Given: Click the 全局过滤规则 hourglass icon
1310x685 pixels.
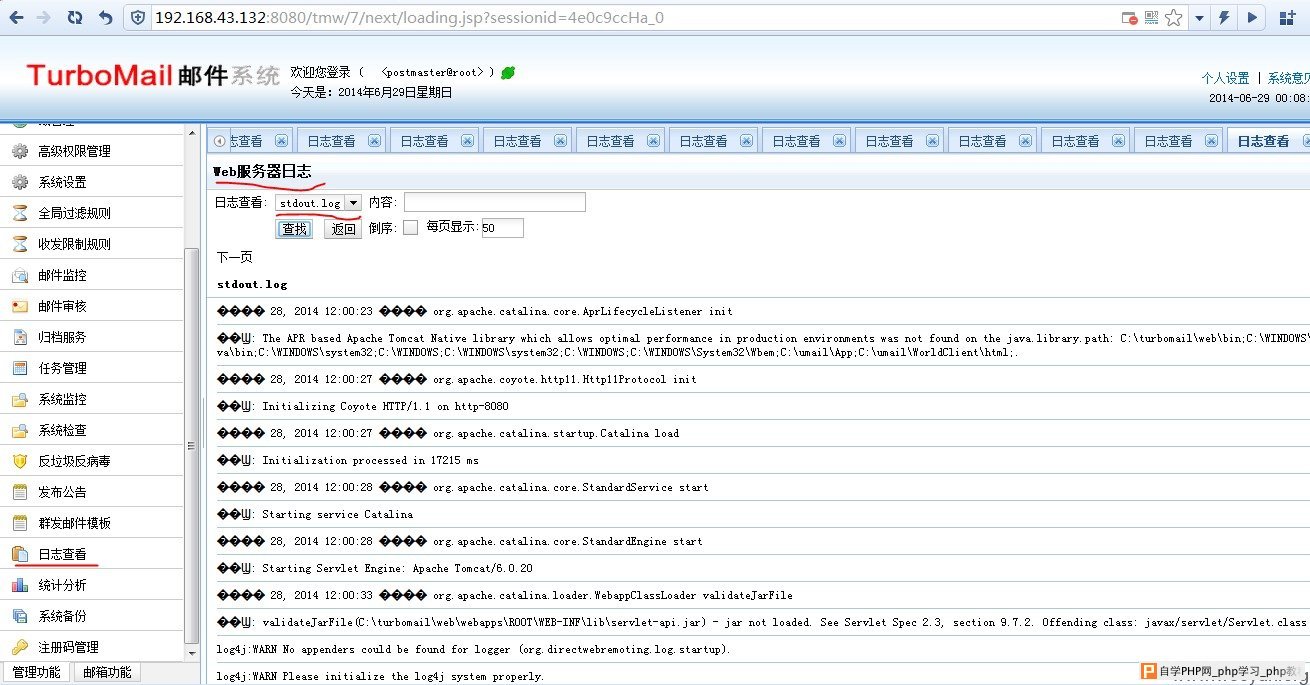Looking at the screenshot, I should [x=19, y=213].
